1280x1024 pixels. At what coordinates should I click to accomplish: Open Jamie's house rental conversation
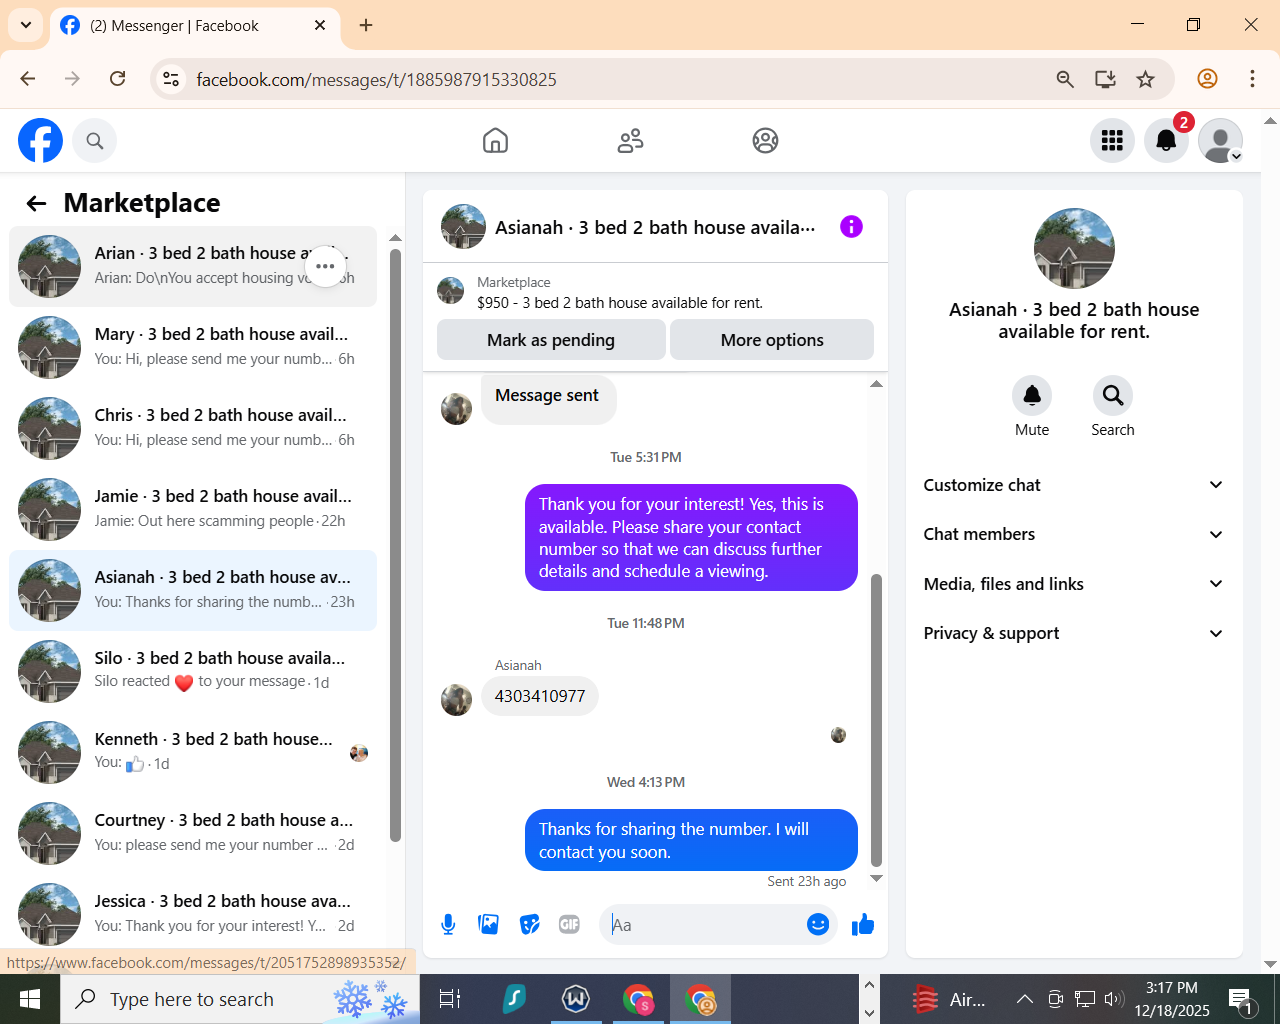pyautogui.click(x=193, y=509)
